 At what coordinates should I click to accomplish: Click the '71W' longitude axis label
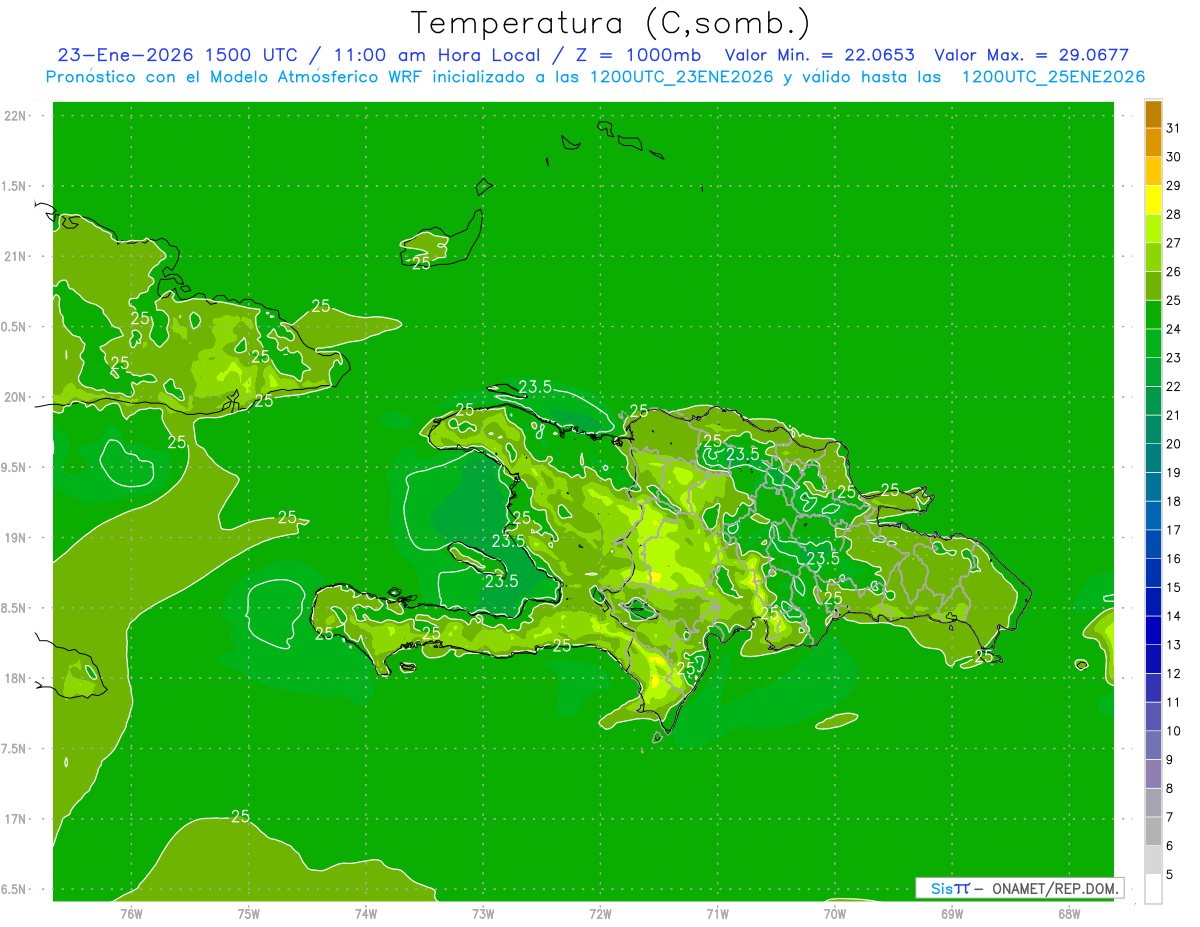[717, 913]
